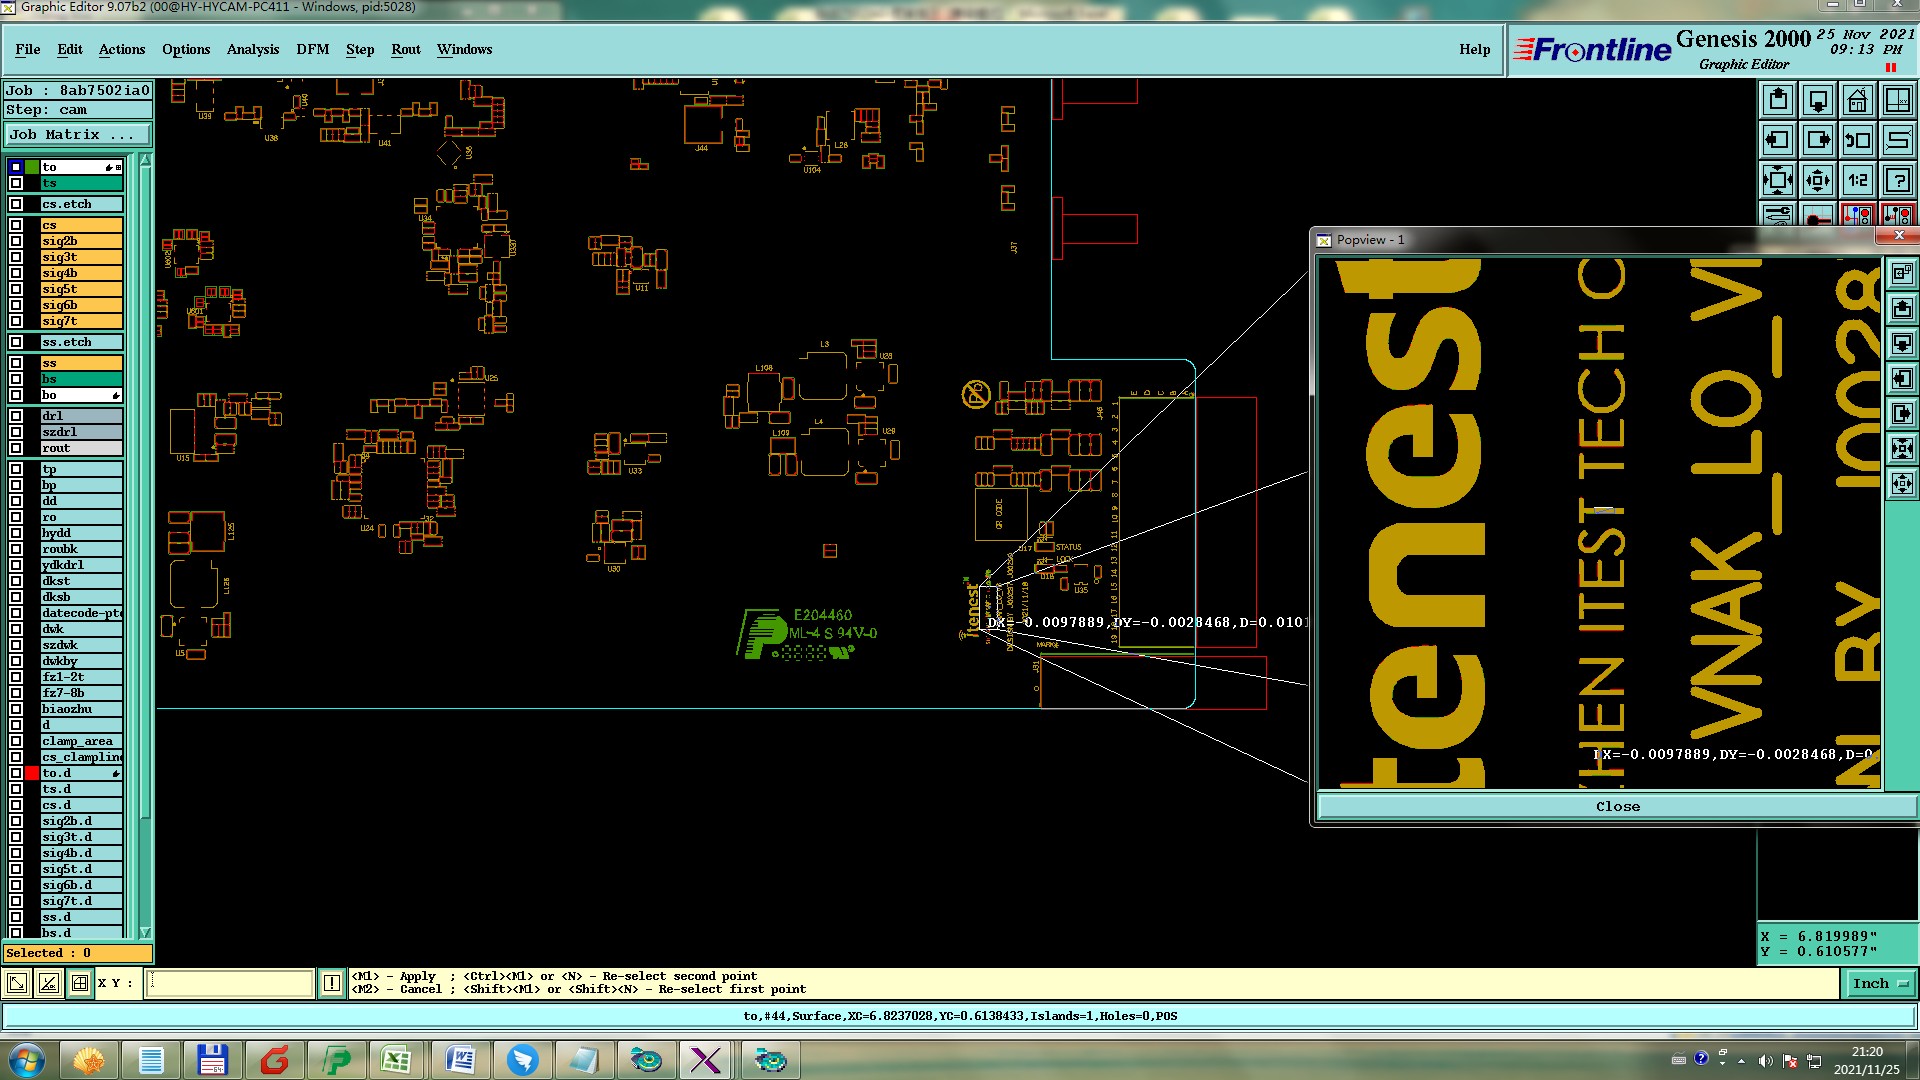Click the pan up view icon
Screen dimensions: 1920x1080
click(1778, 100)
